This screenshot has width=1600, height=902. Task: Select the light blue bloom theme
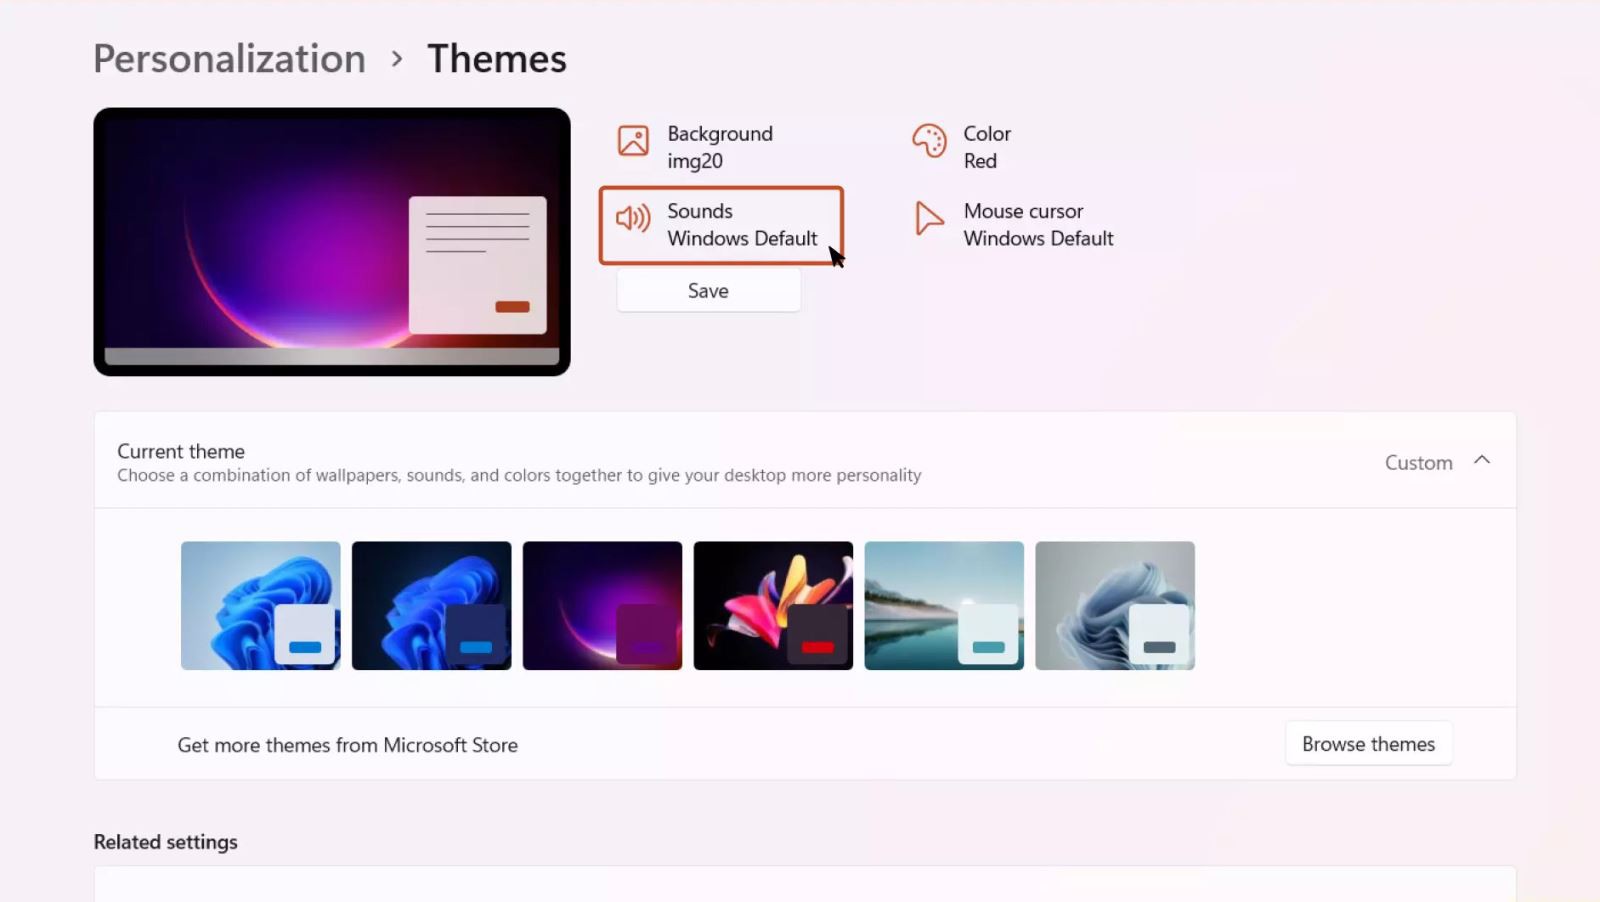tap(261, 605)
